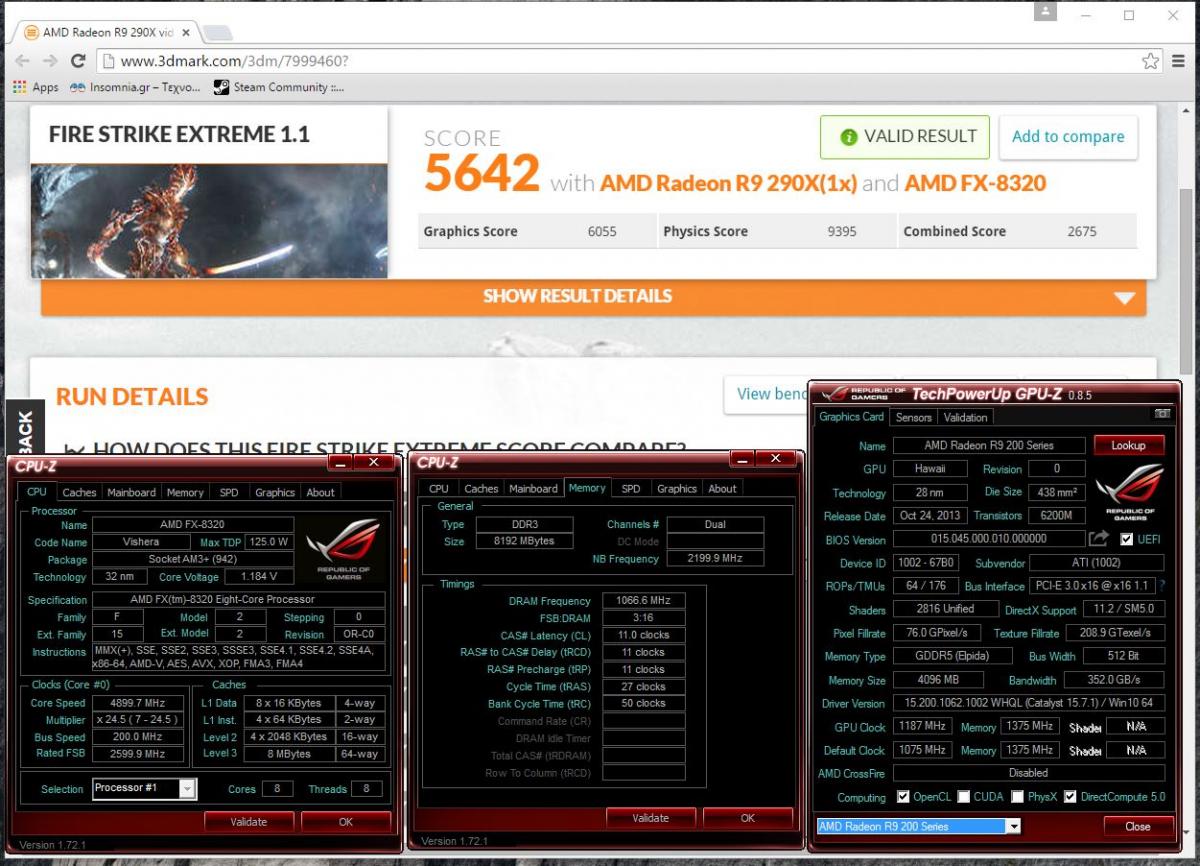
Task: Click the Combined Score value 2675
Action: (x=1082, y=231)
